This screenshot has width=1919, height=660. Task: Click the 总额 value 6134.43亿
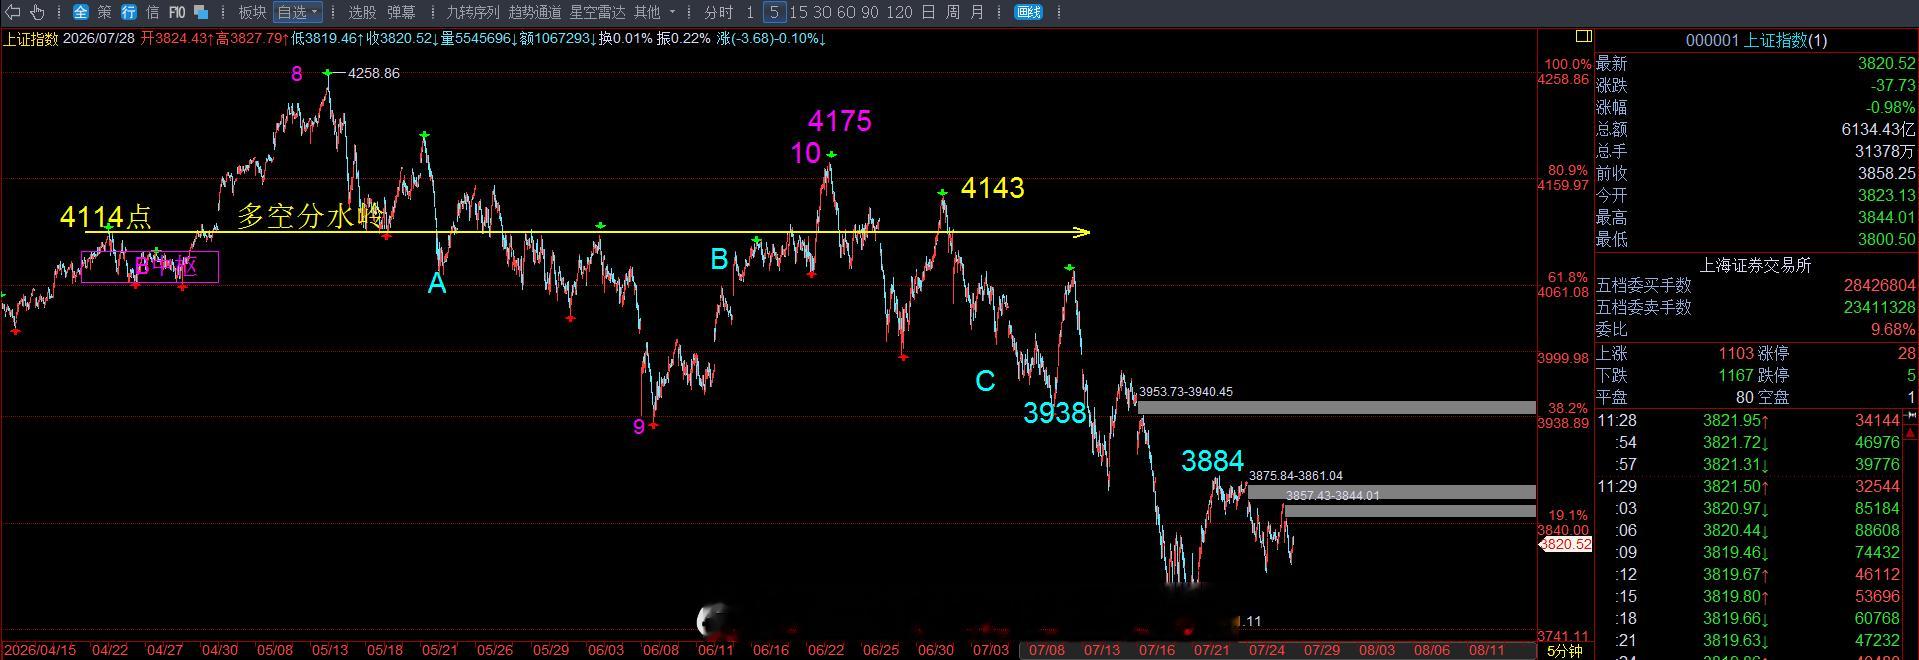tap(1879, 129)
